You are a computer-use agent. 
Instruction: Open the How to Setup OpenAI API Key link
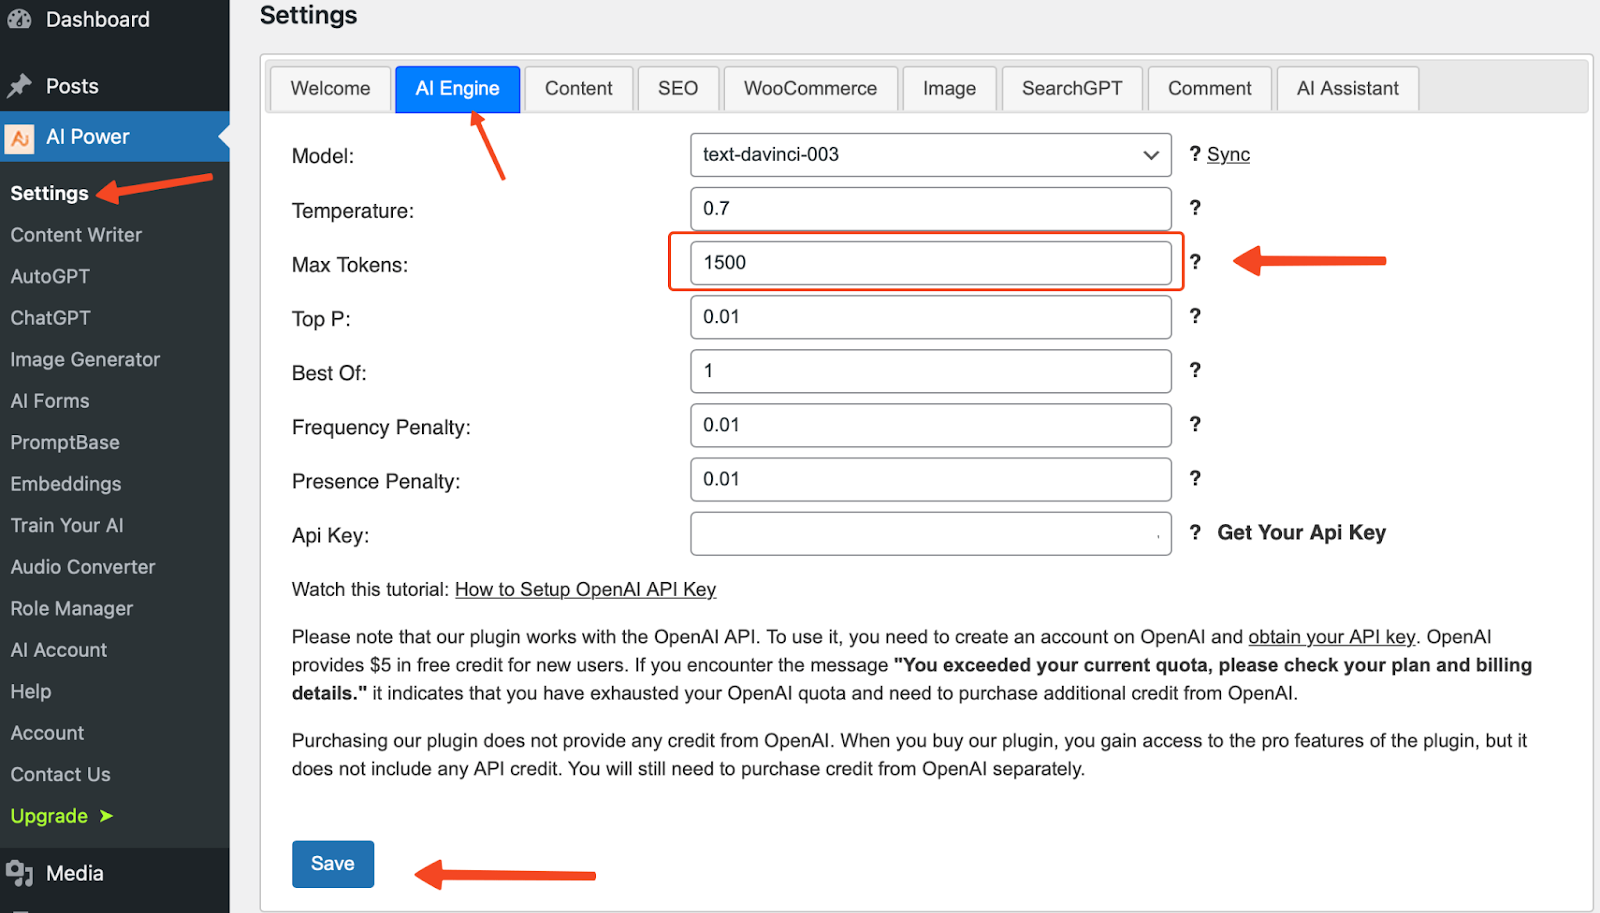coord(585,589)
